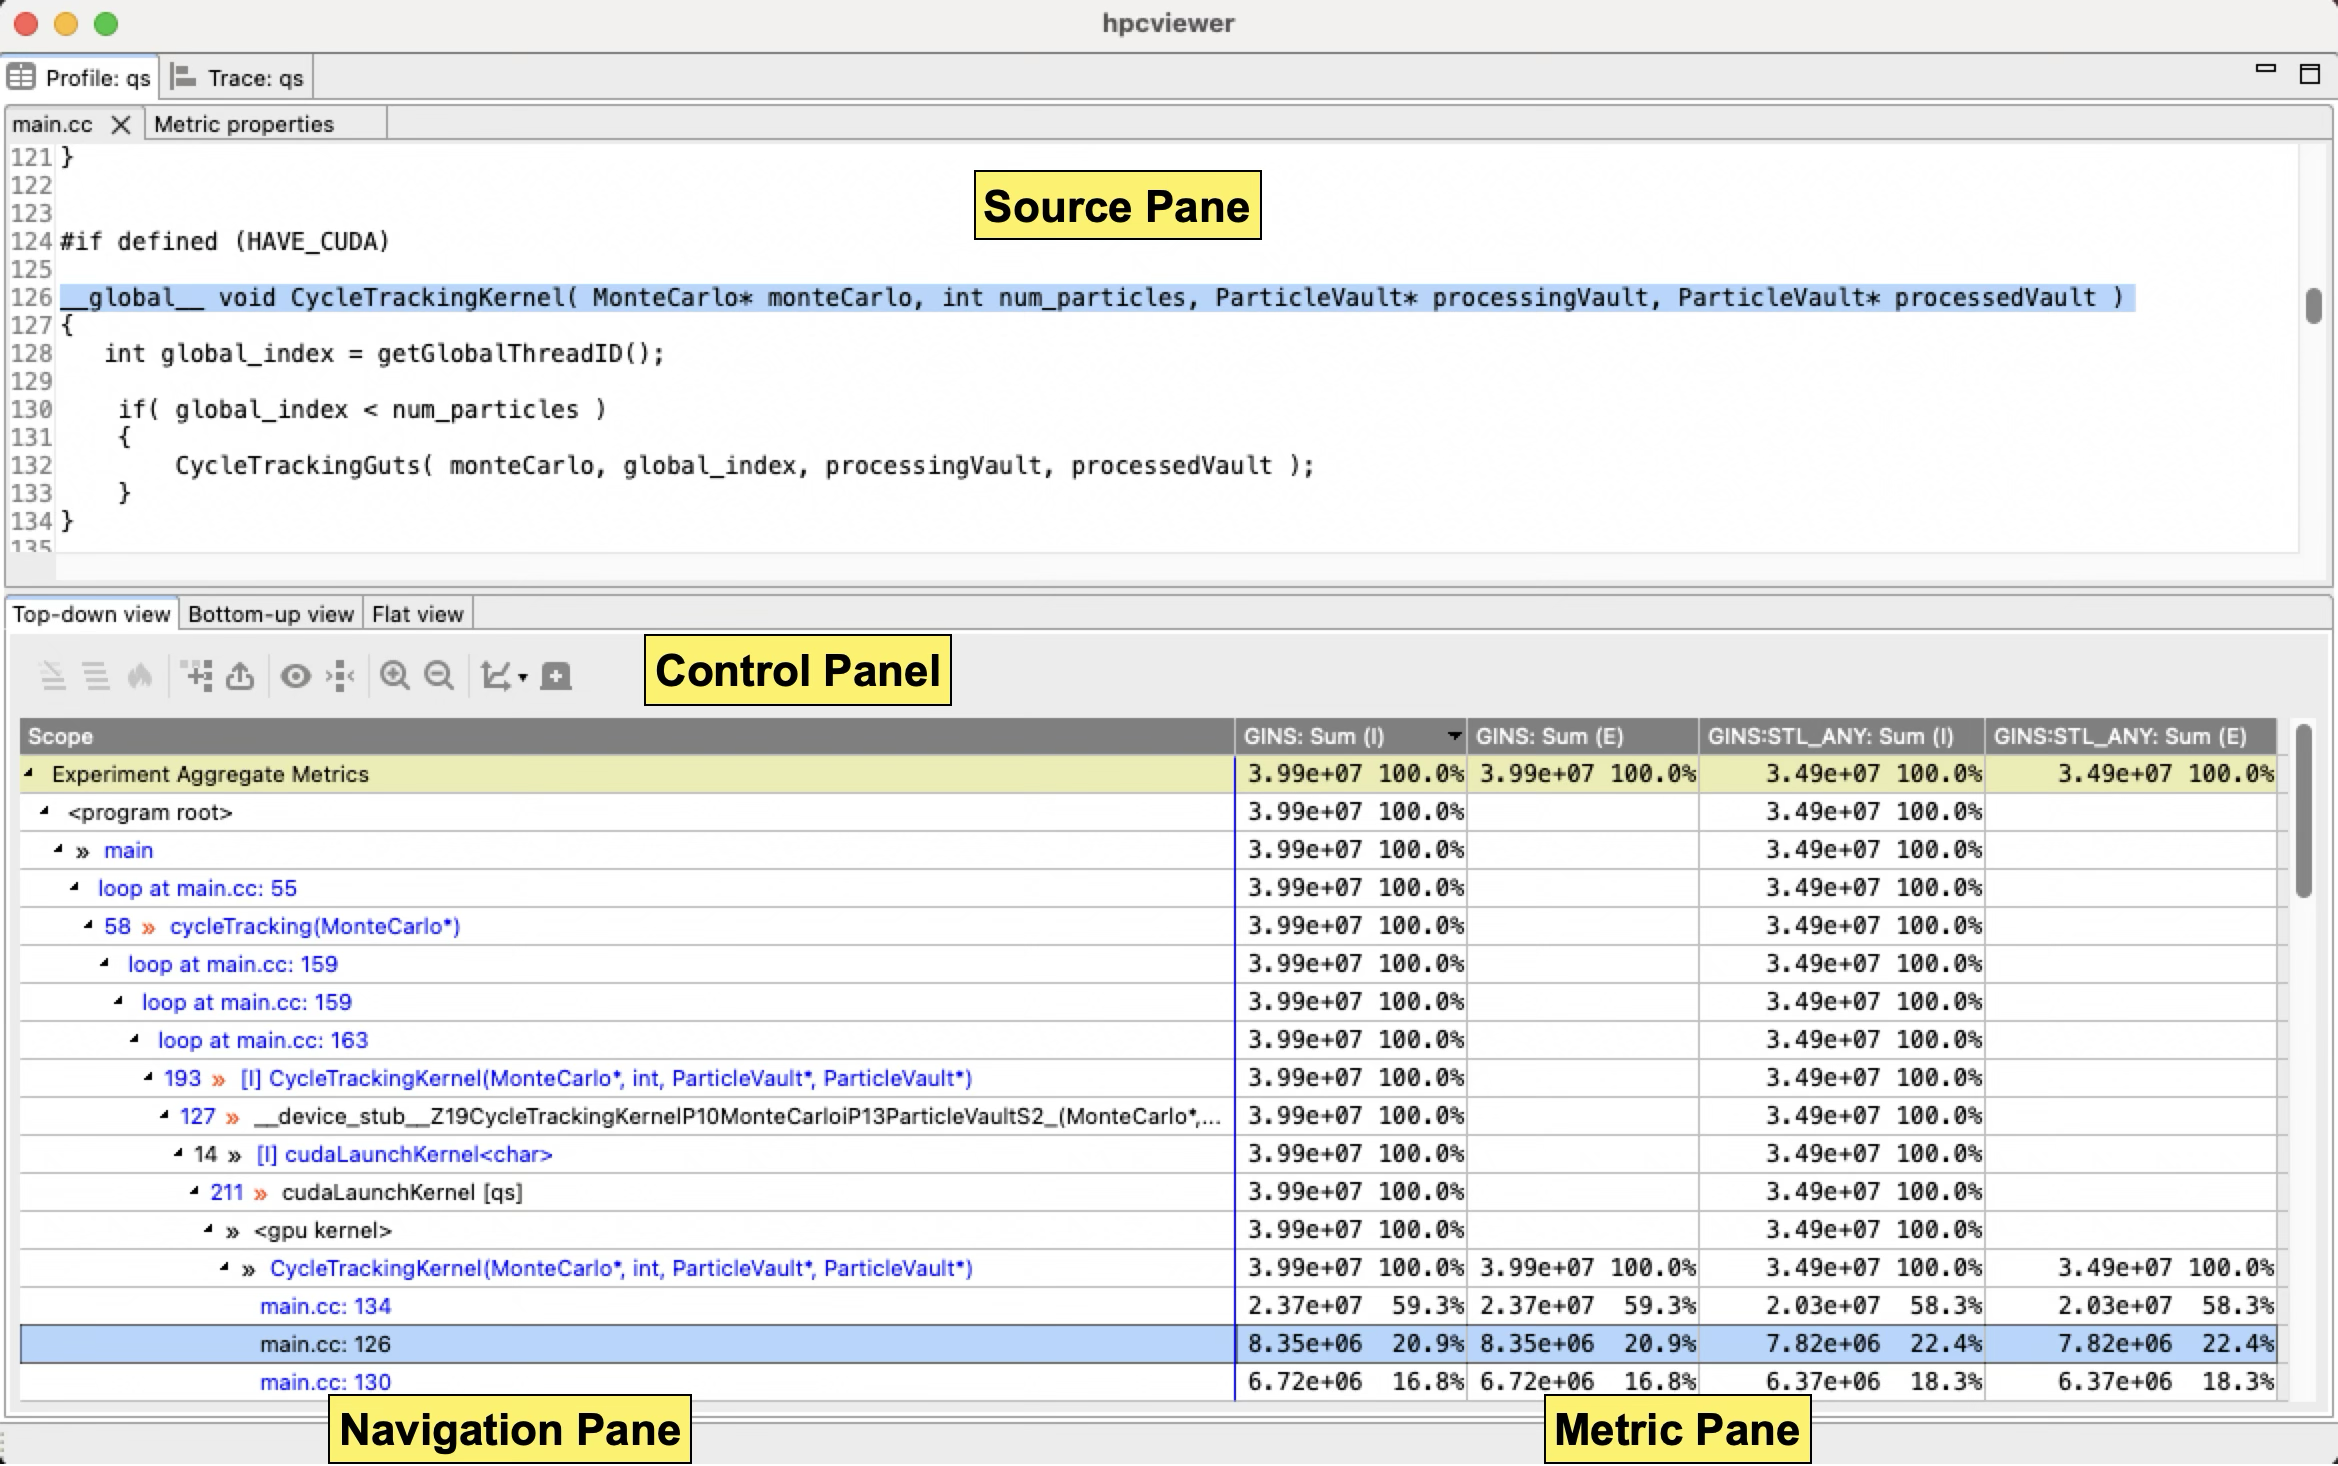Click the hot path flame icon
This screenshot has width=2338, height=1466.
click(x=140, y=677)
